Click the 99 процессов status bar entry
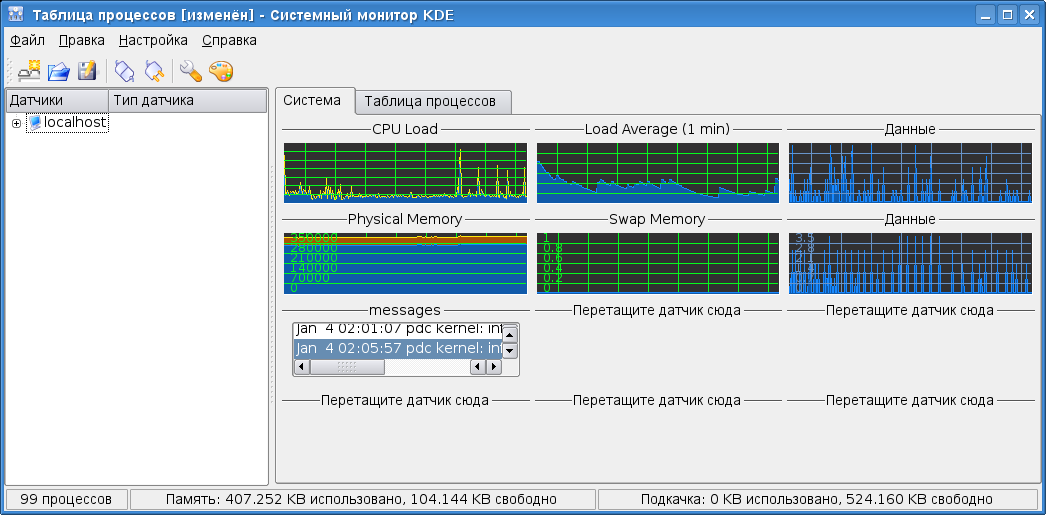Screen dimensions: 1046x515 coord(65,499)
